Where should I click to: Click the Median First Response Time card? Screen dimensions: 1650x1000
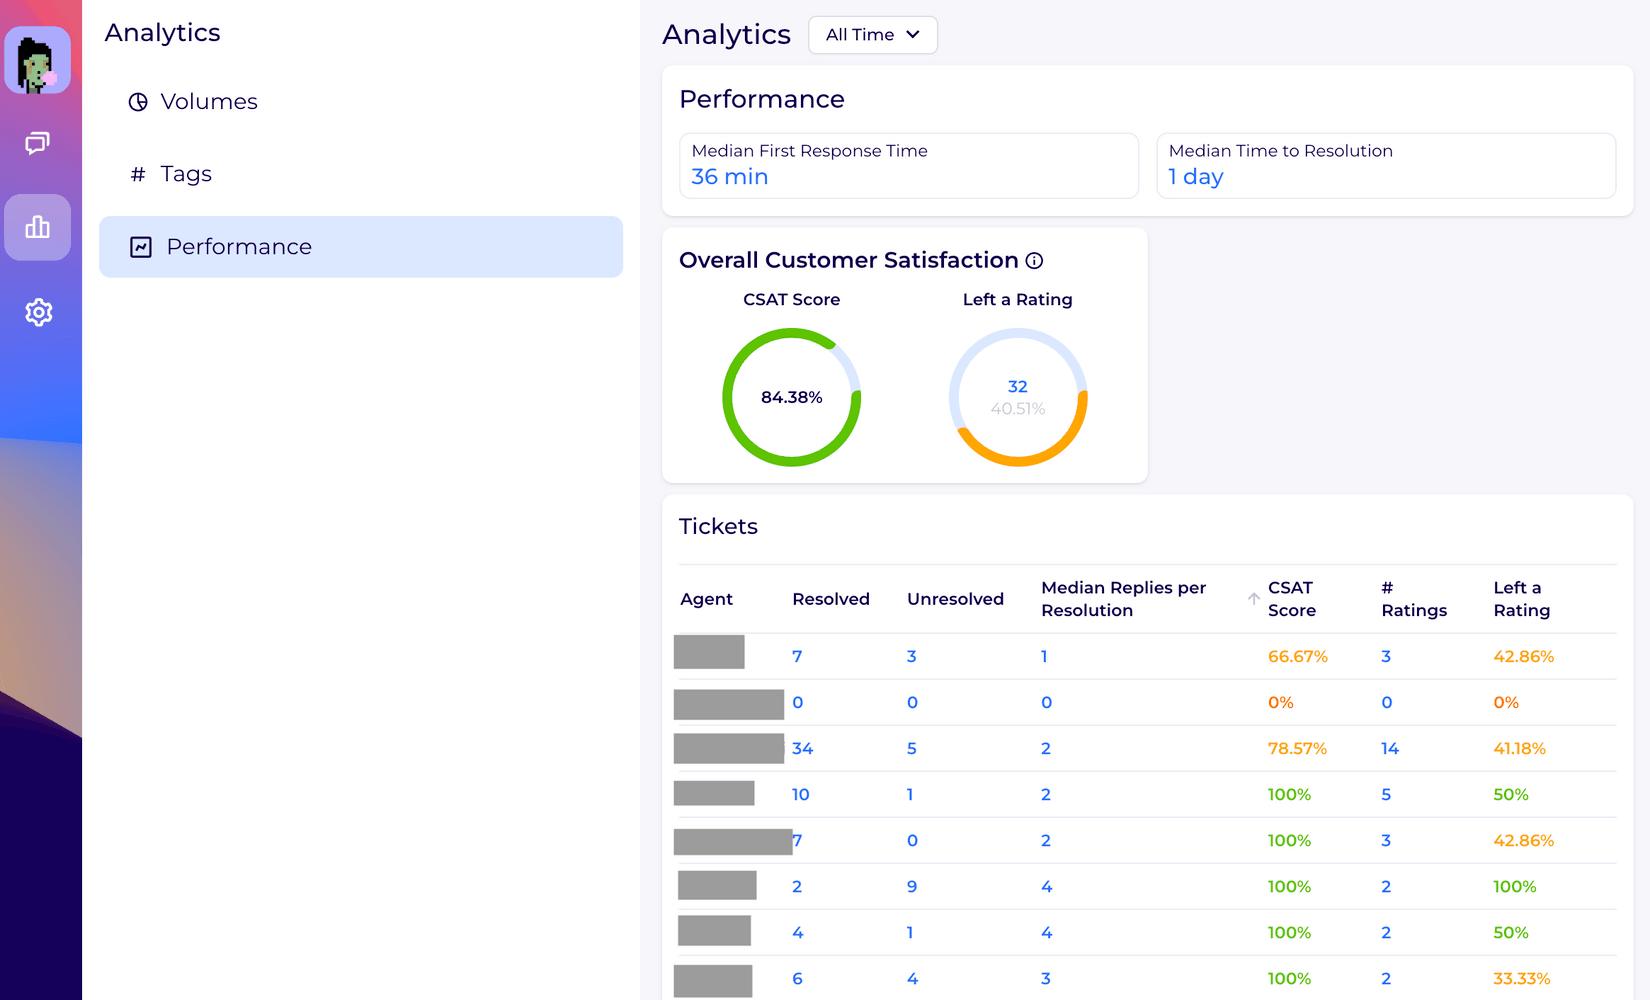909,166
